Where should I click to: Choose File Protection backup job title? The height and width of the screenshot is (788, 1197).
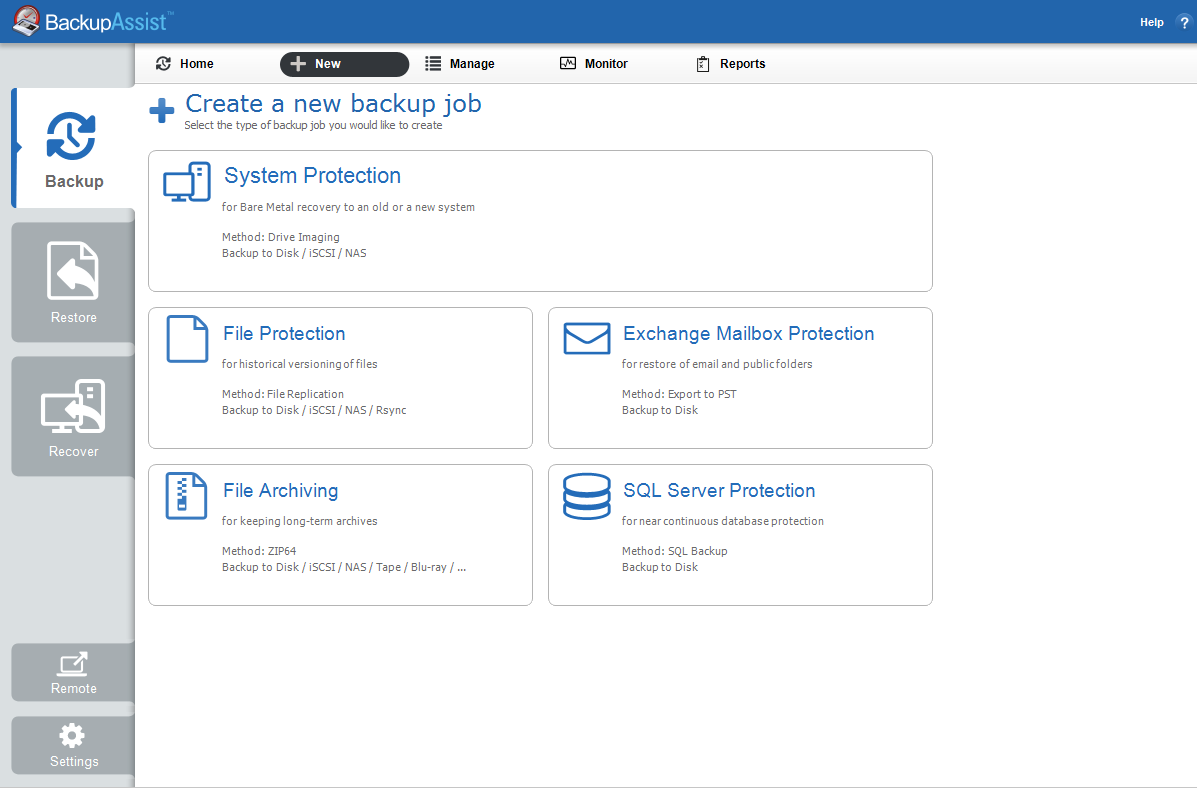tap(284, 334)
